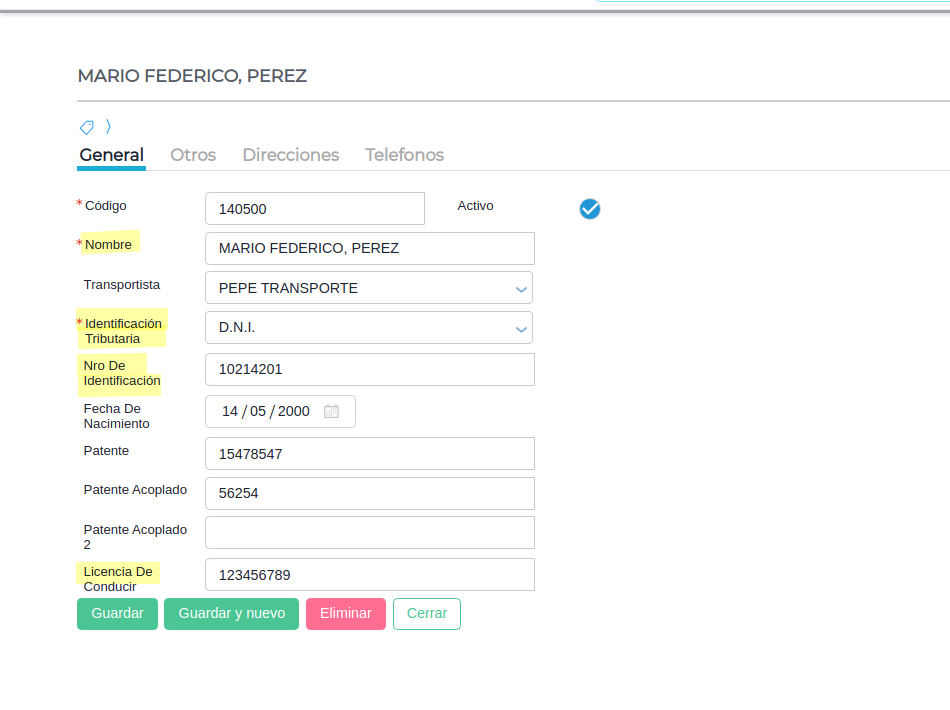The width and height of the screenshot is (950, 710).
Task: Focus the Nombre text field
Action: coord(369,248)
